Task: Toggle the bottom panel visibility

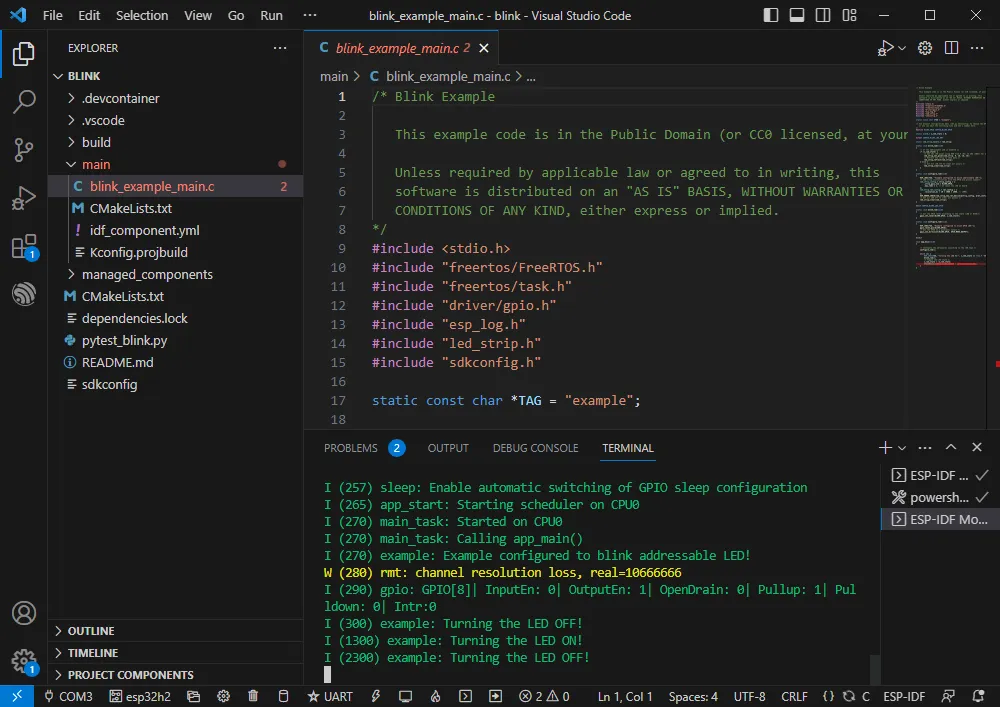Action: tap(796, 16)
